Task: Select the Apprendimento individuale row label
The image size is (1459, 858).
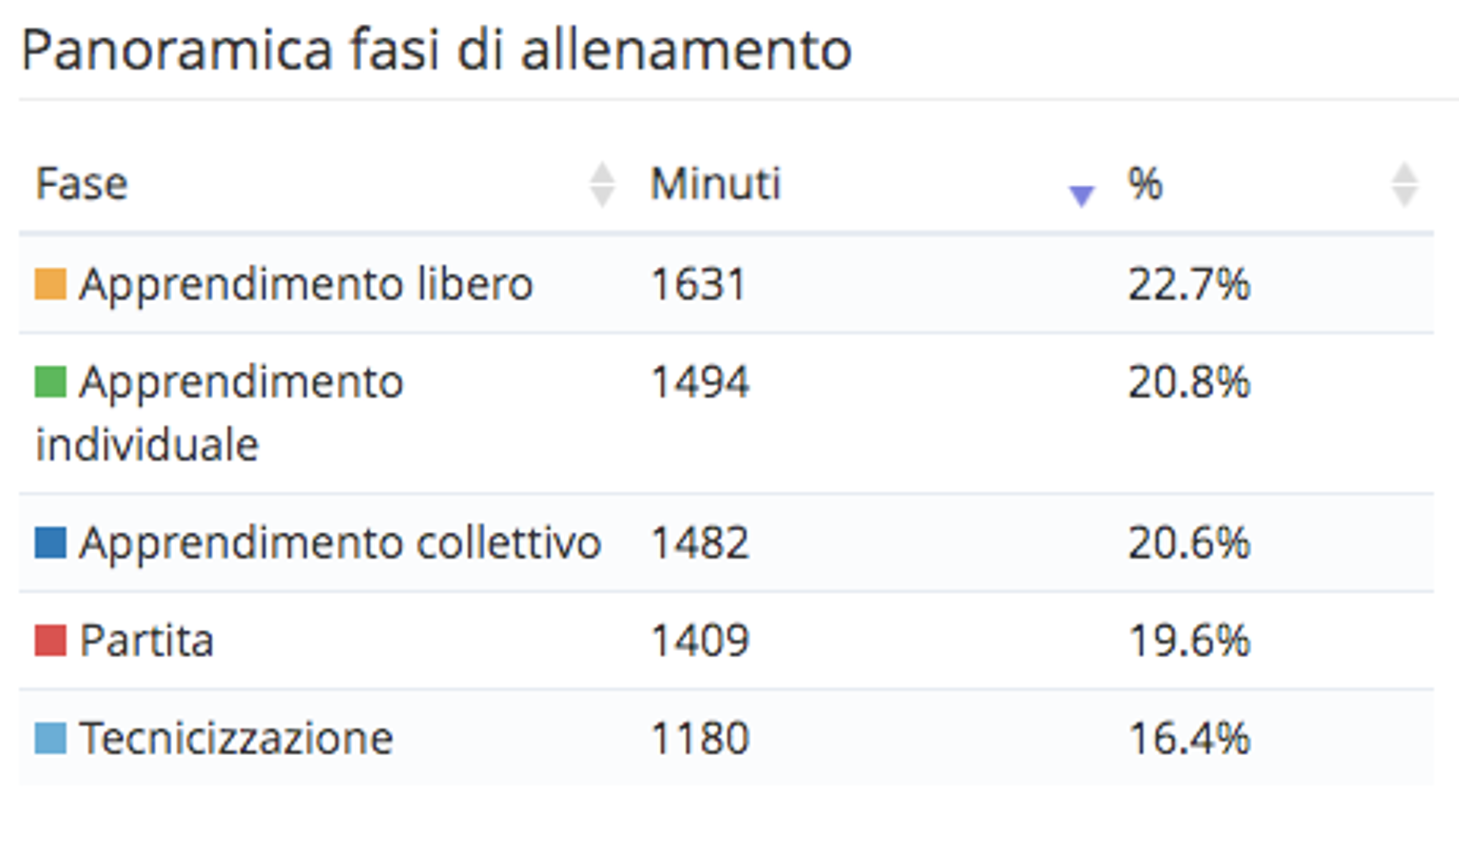Action: click(x=240, y=382)
